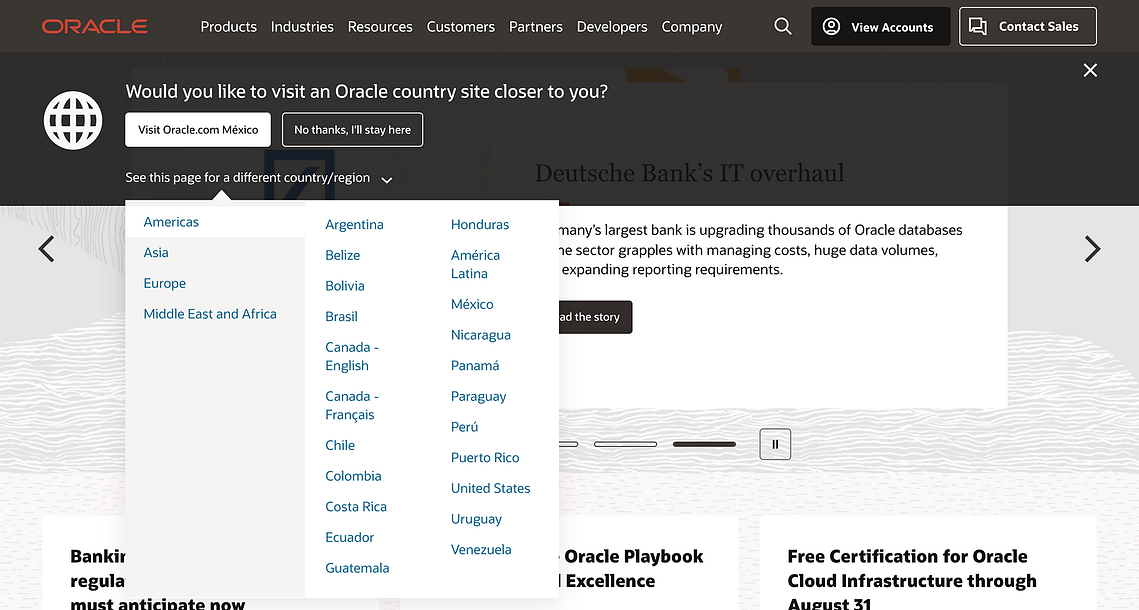
Task: Choose Canada - Français link
Action: tap(352, 406)
